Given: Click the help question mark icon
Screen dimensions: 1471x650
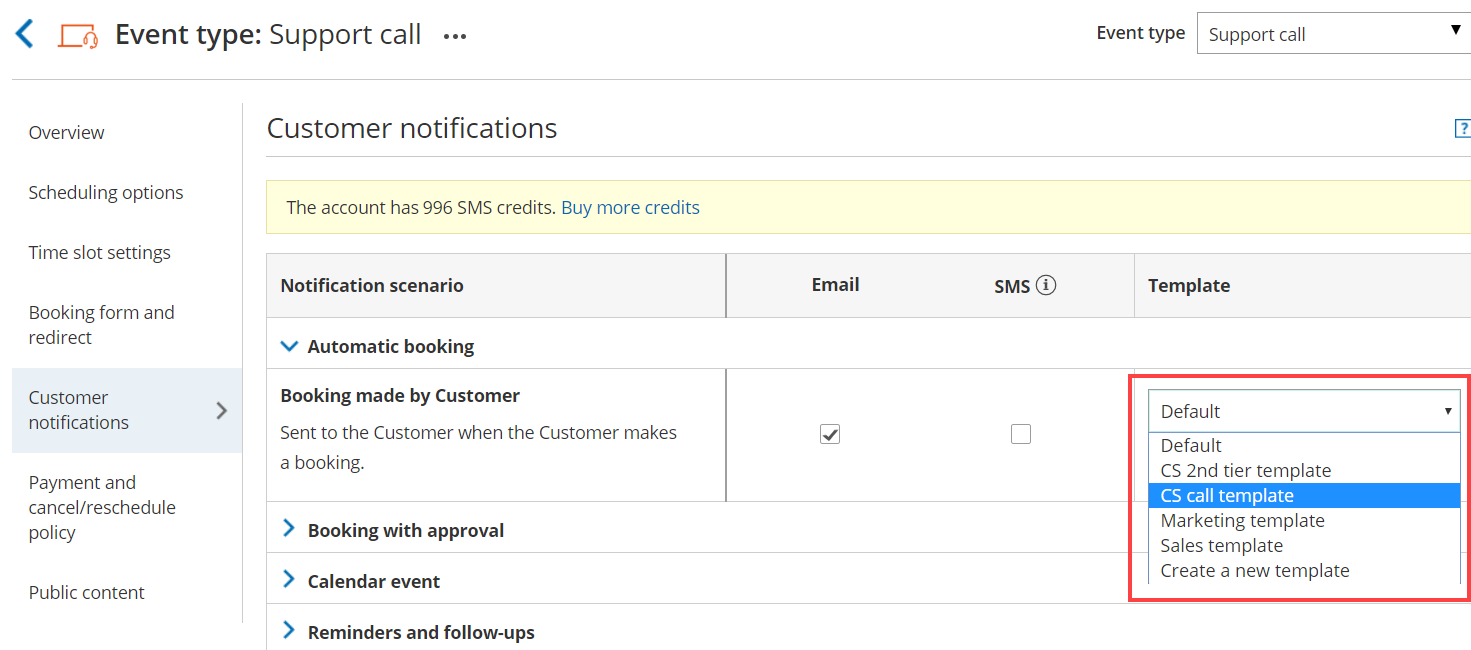Looking at the screenshot, I should tap(1462, 129).
